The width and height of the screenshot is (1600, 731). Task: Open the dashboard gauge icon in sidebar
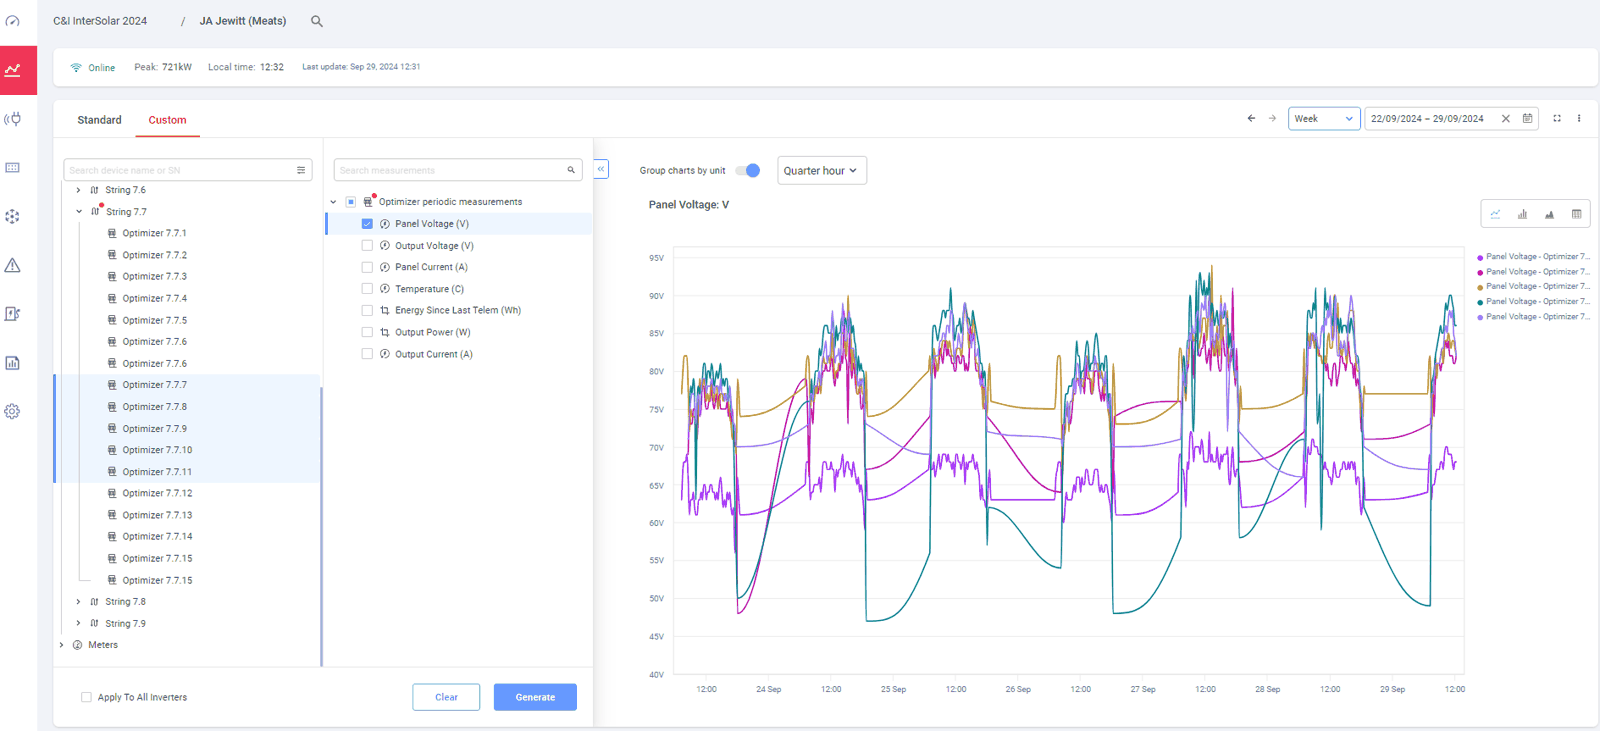[12, 21]
